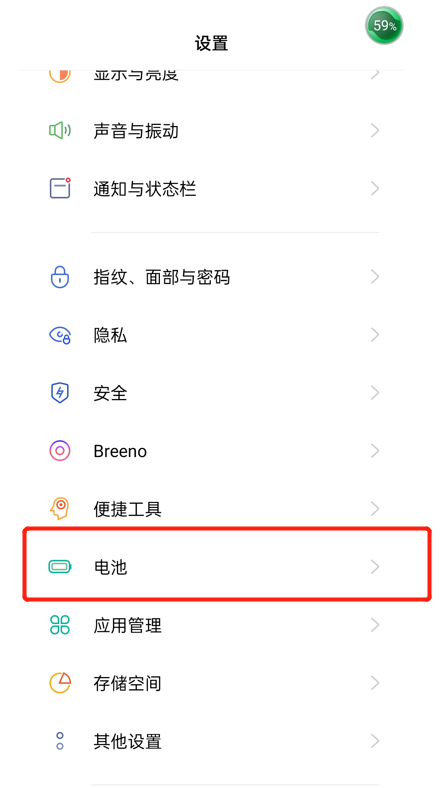The image size is (441, 788).
Task: Expand the 电池 row chevron
Action: click(375, 567)
